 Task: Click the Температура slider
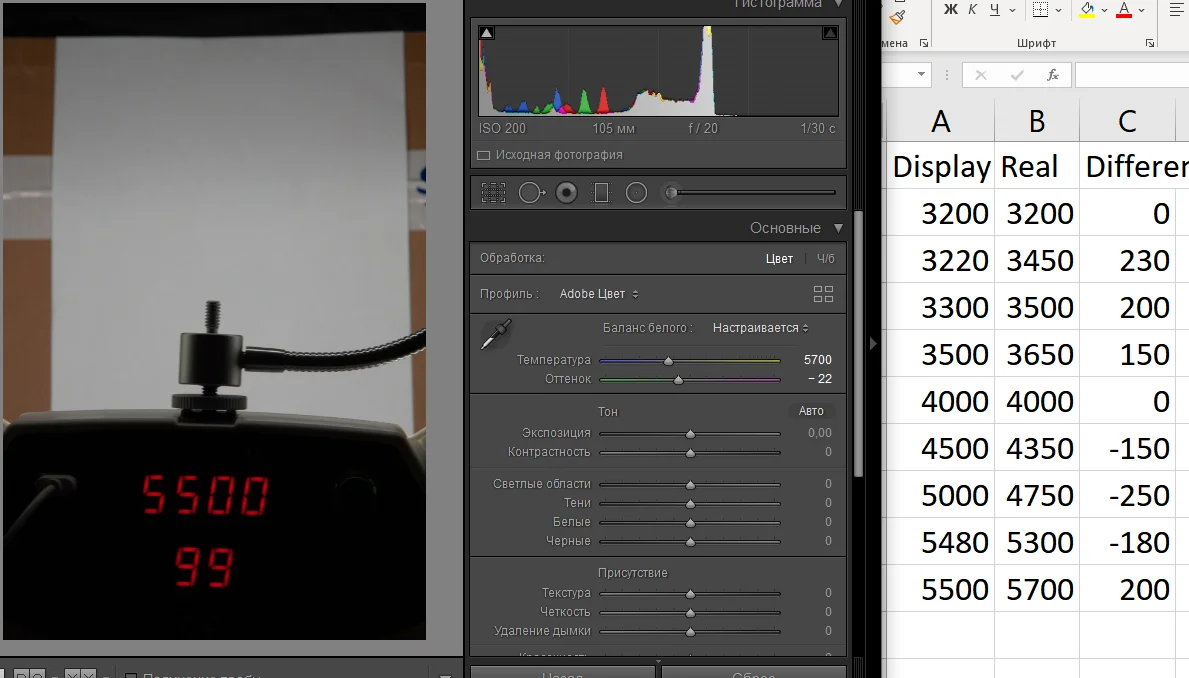tap(690, 360)
